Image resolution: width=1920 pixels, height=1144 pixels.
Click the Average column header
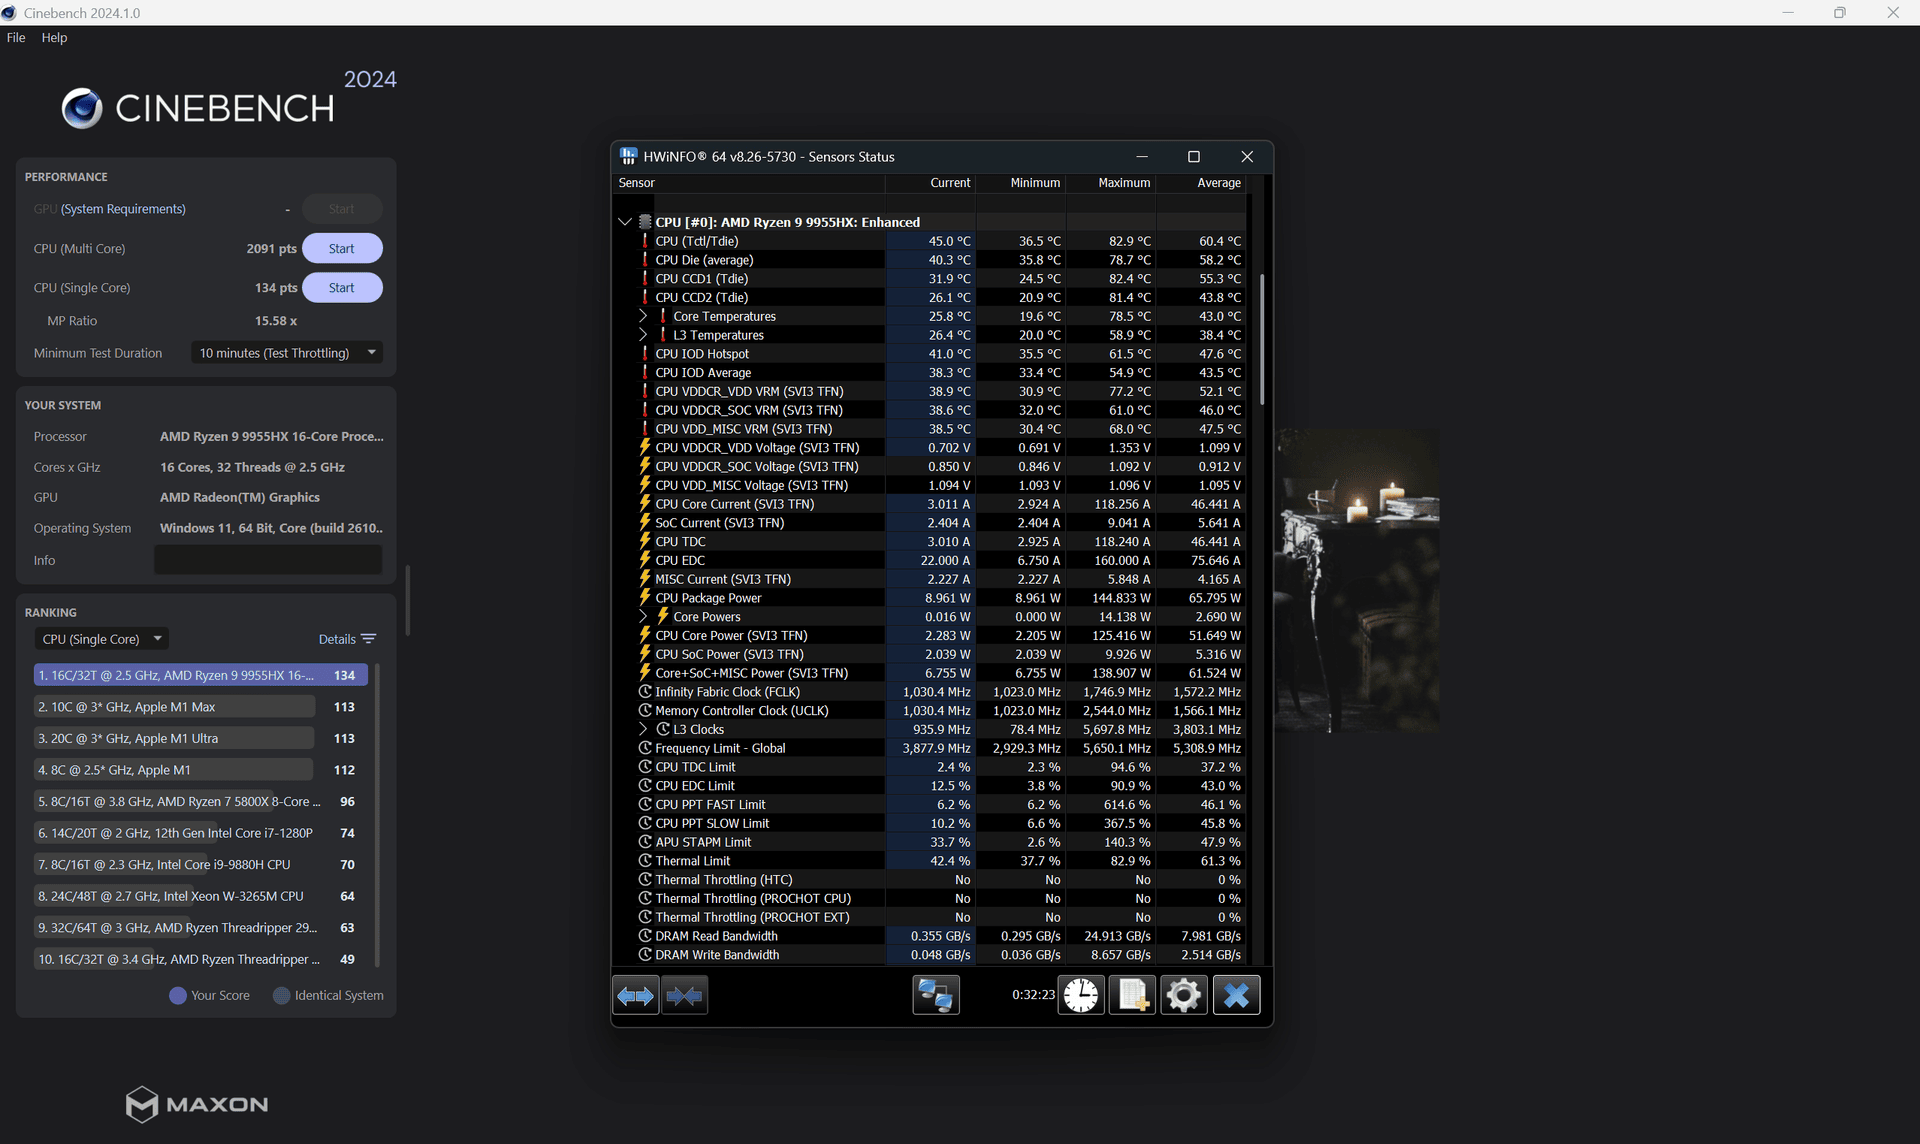point(1201,183)
